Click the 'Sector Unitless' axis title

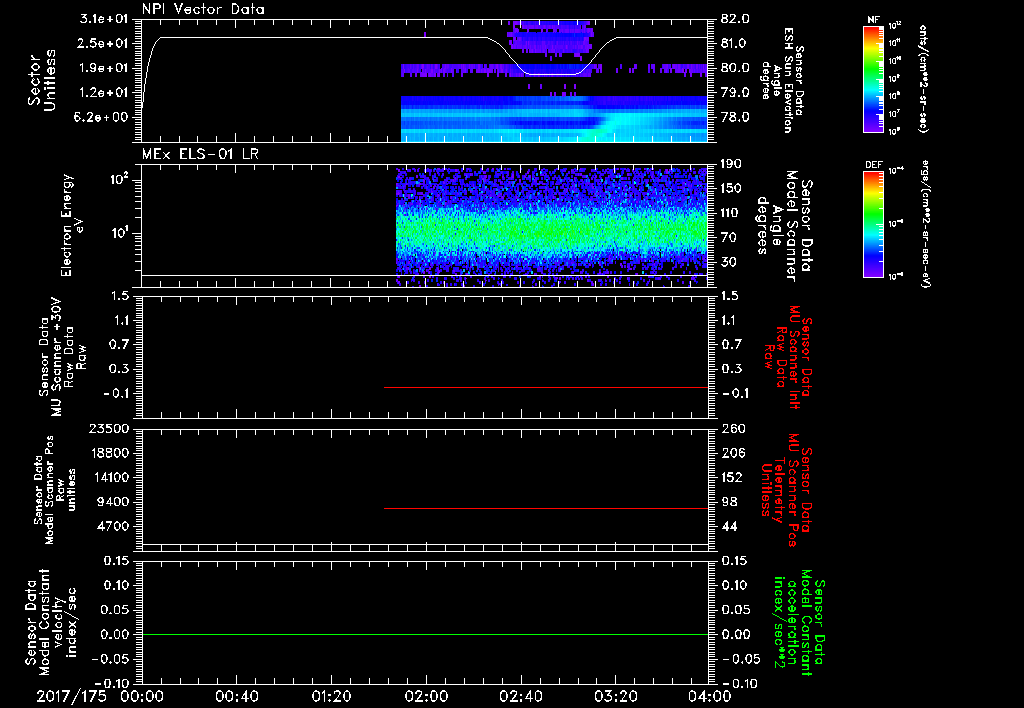[42, 80]
